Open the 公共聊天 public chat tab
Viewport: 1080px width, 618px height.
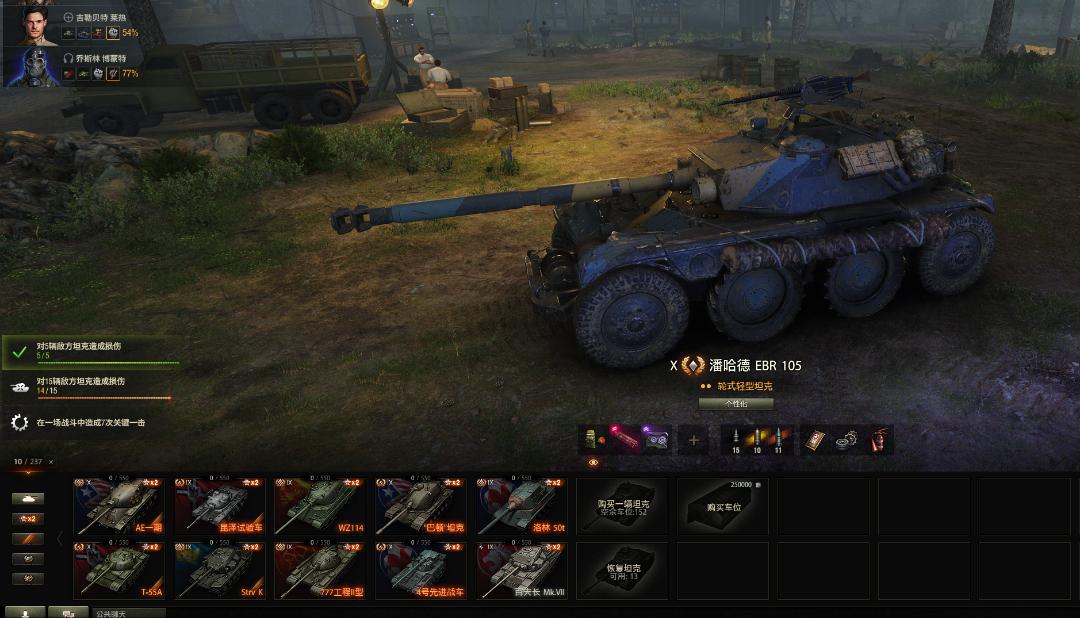129,613
